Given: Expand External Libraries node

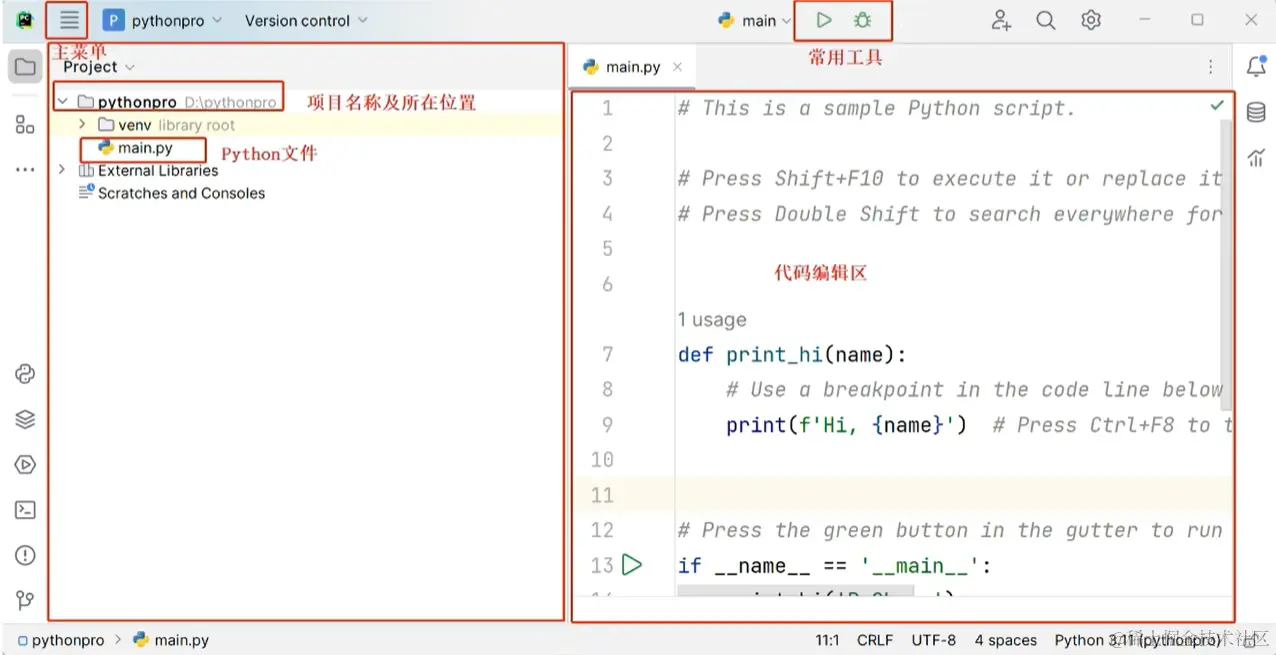Looking at the screenshot, I should coord(63,171).
